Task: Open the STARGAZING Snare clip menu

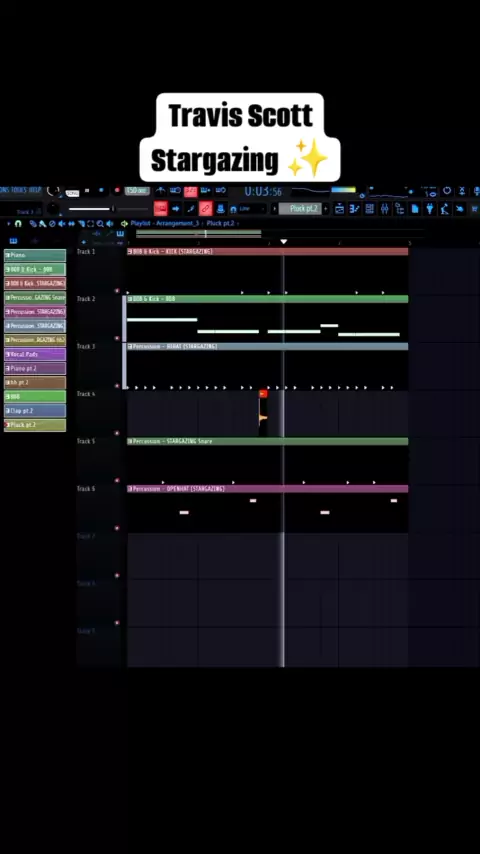Action: tap(130, 441)
